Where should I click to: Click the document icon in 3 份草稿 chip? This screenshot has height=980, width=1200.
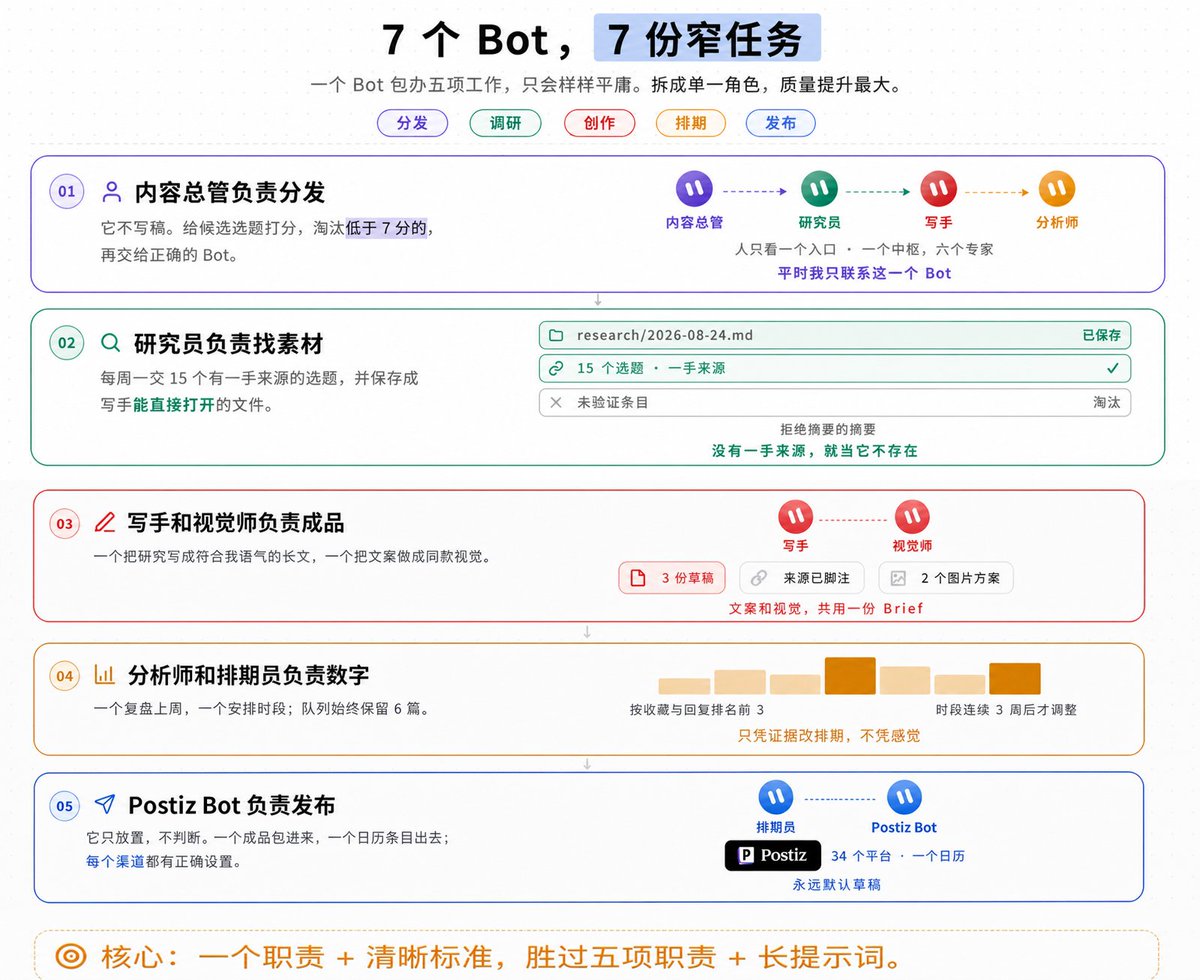coord(638,578)
